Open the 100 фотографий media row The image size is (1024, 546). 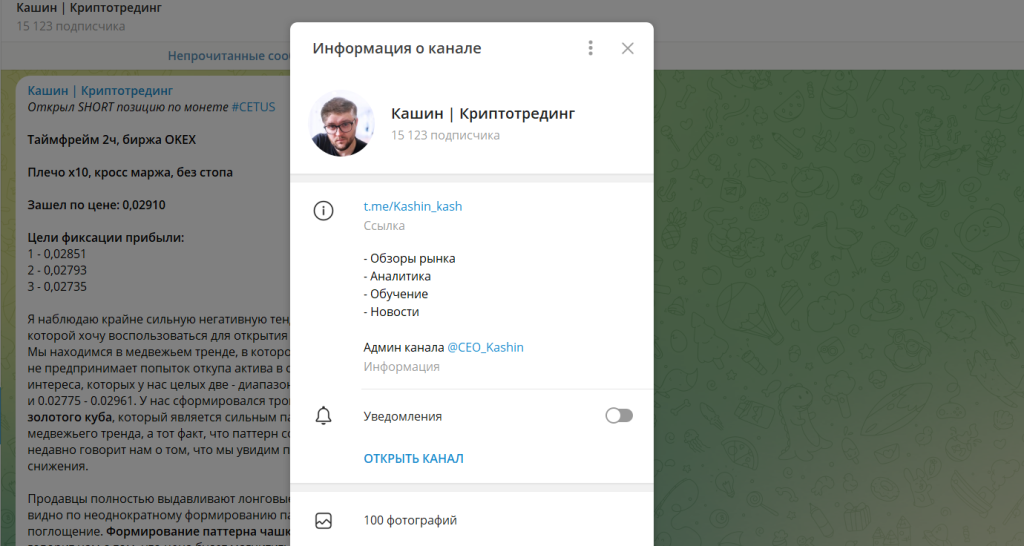tap(472, 521)
